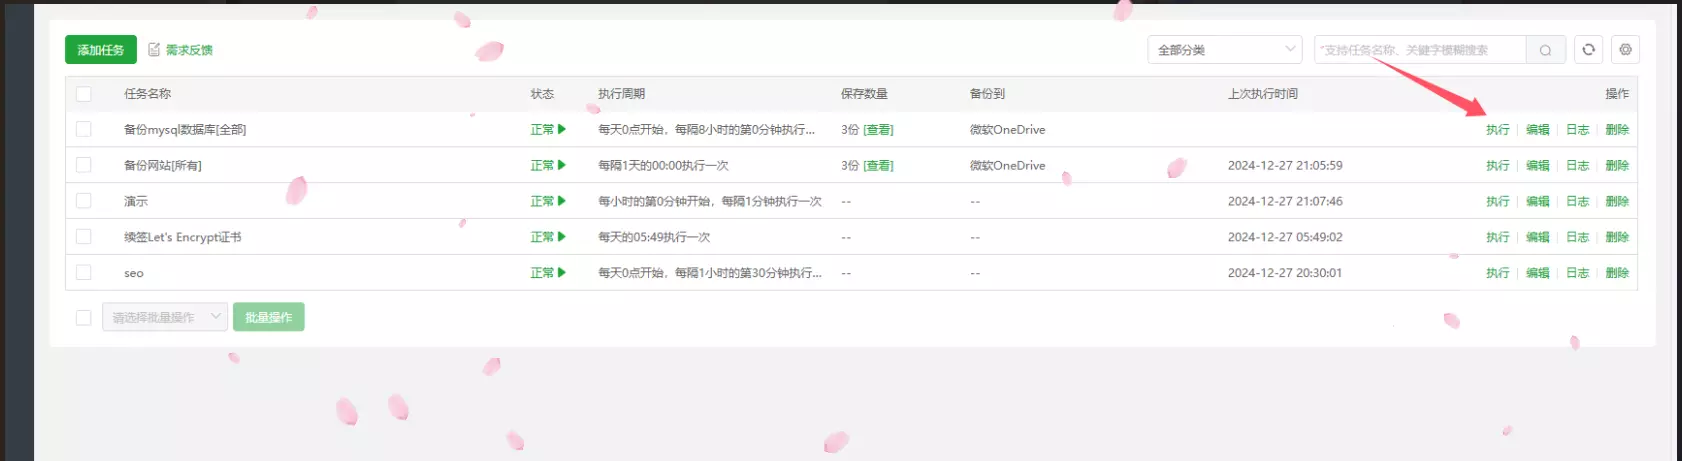
Task: Edit the 备份mysql数据库 task
Action: (x=1537, y=130)
